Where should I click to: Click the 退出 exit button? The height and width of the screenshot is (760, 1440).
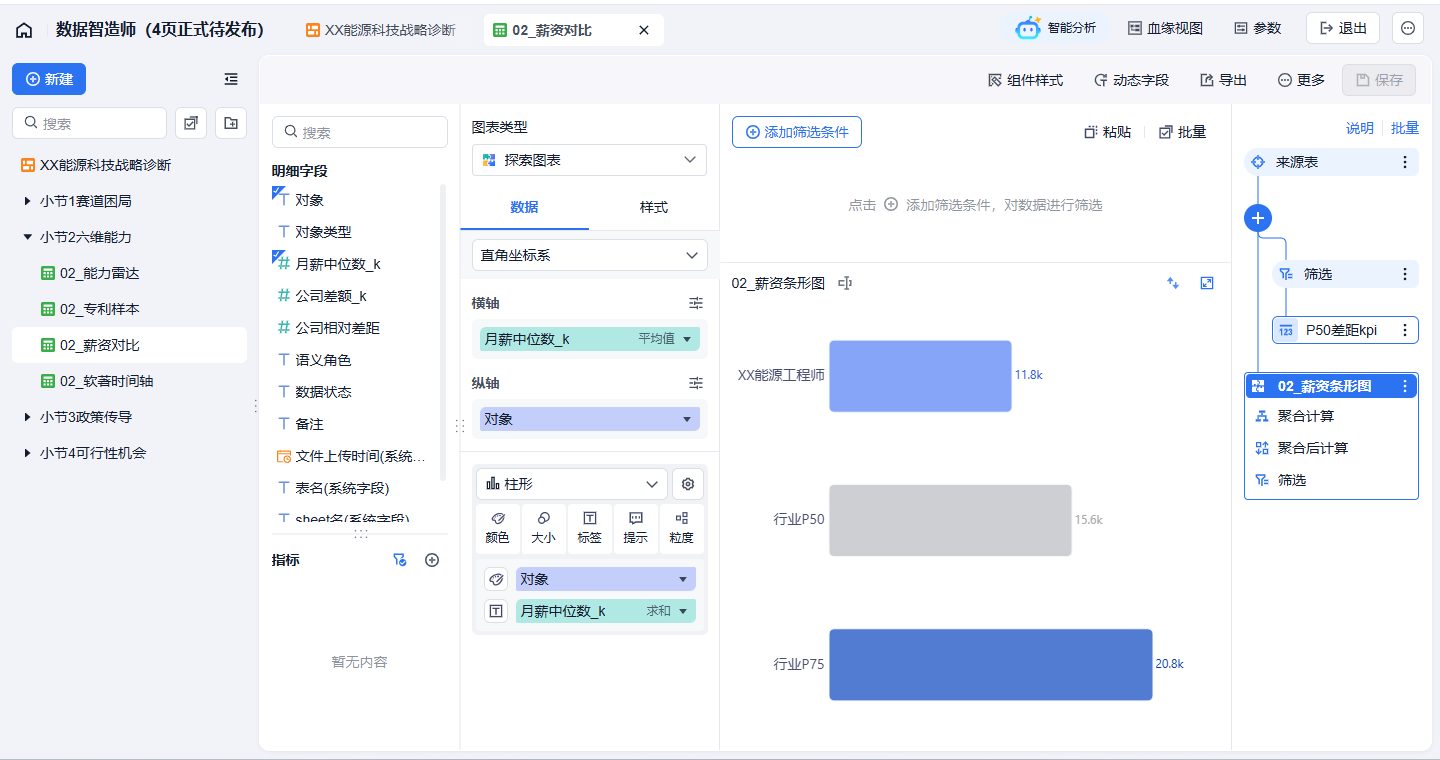tap(1343, 28)
